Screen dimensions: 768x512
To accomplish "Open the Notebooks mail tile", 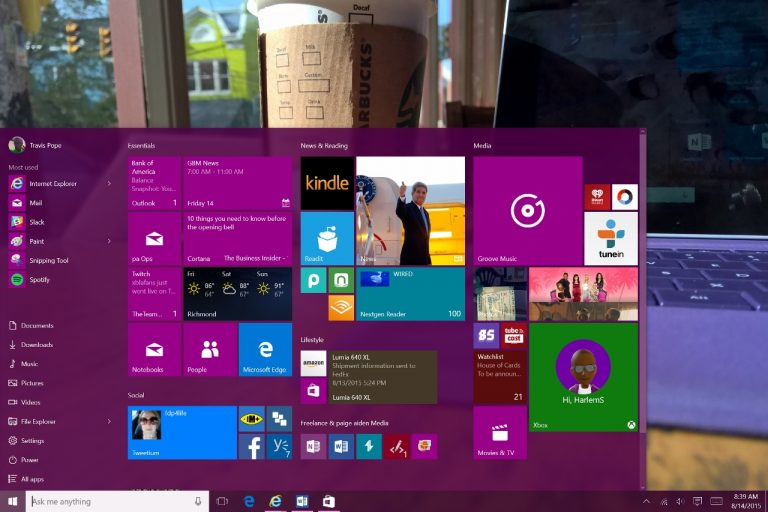I will (x=154, y=349).
